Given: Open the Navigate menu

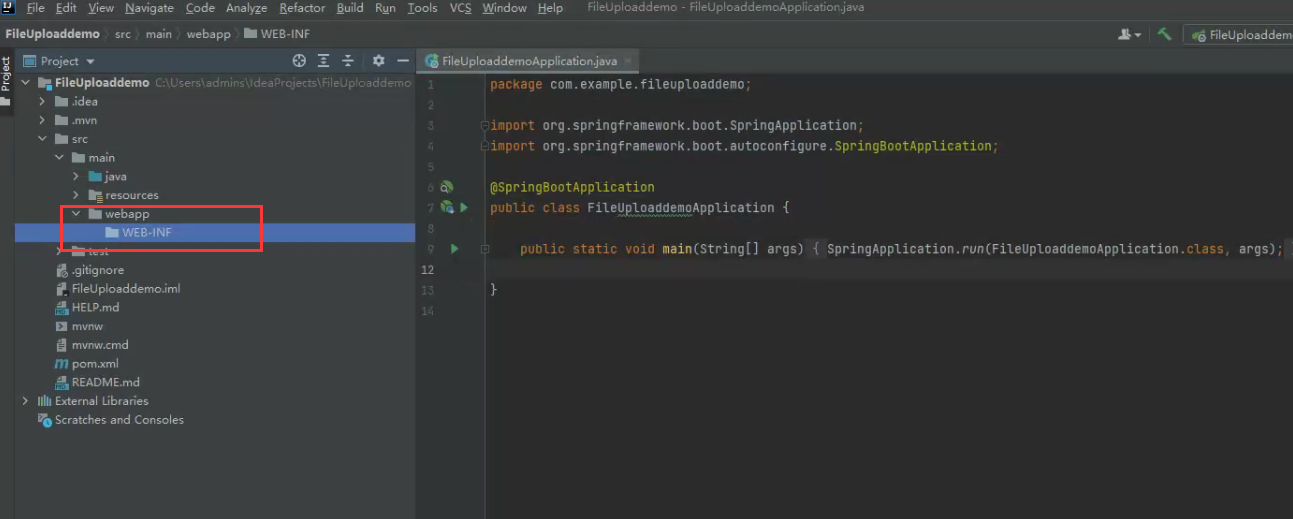Looking at the screenshot, I should point(149,8).
